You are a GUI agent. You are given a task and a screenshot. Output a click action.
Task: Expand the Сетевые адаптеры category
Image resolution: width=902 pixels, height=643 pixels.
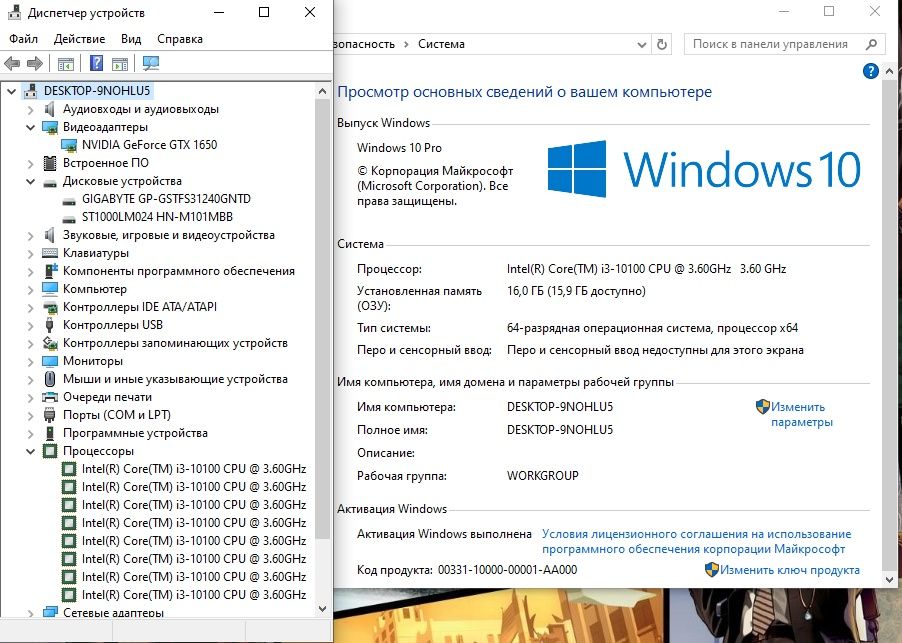[x=30, y=614]
